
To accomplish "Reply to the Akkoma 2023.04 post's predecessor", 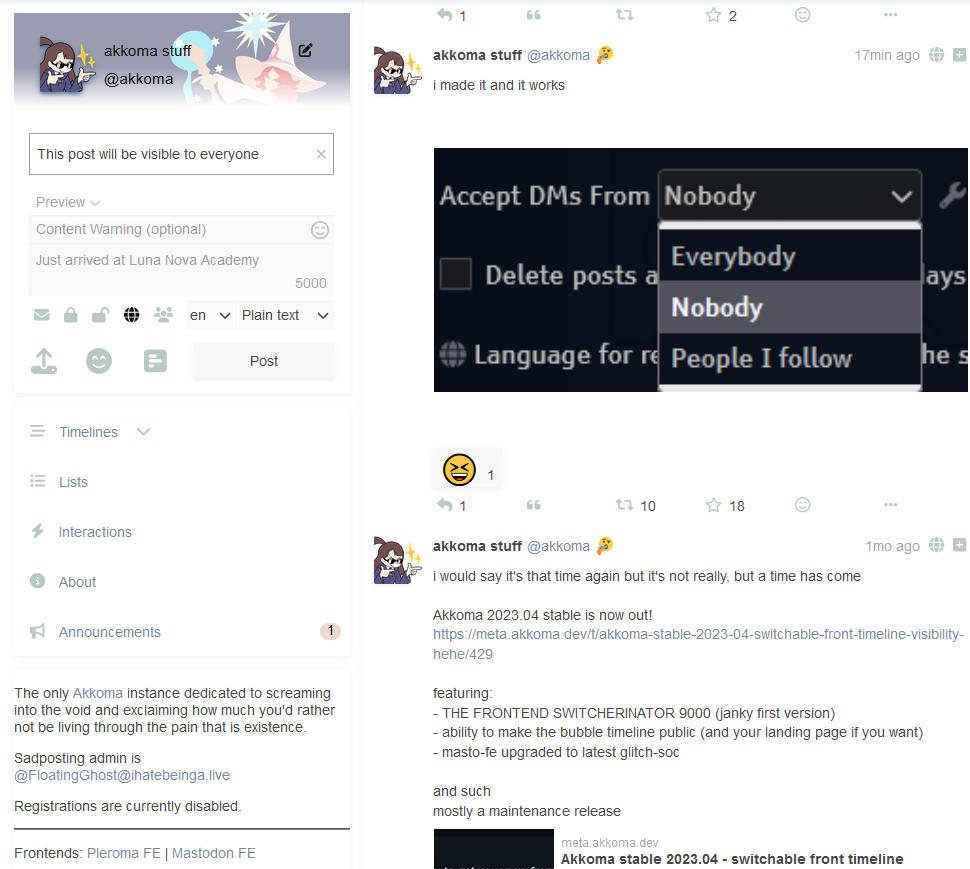I will pos(444,505).
